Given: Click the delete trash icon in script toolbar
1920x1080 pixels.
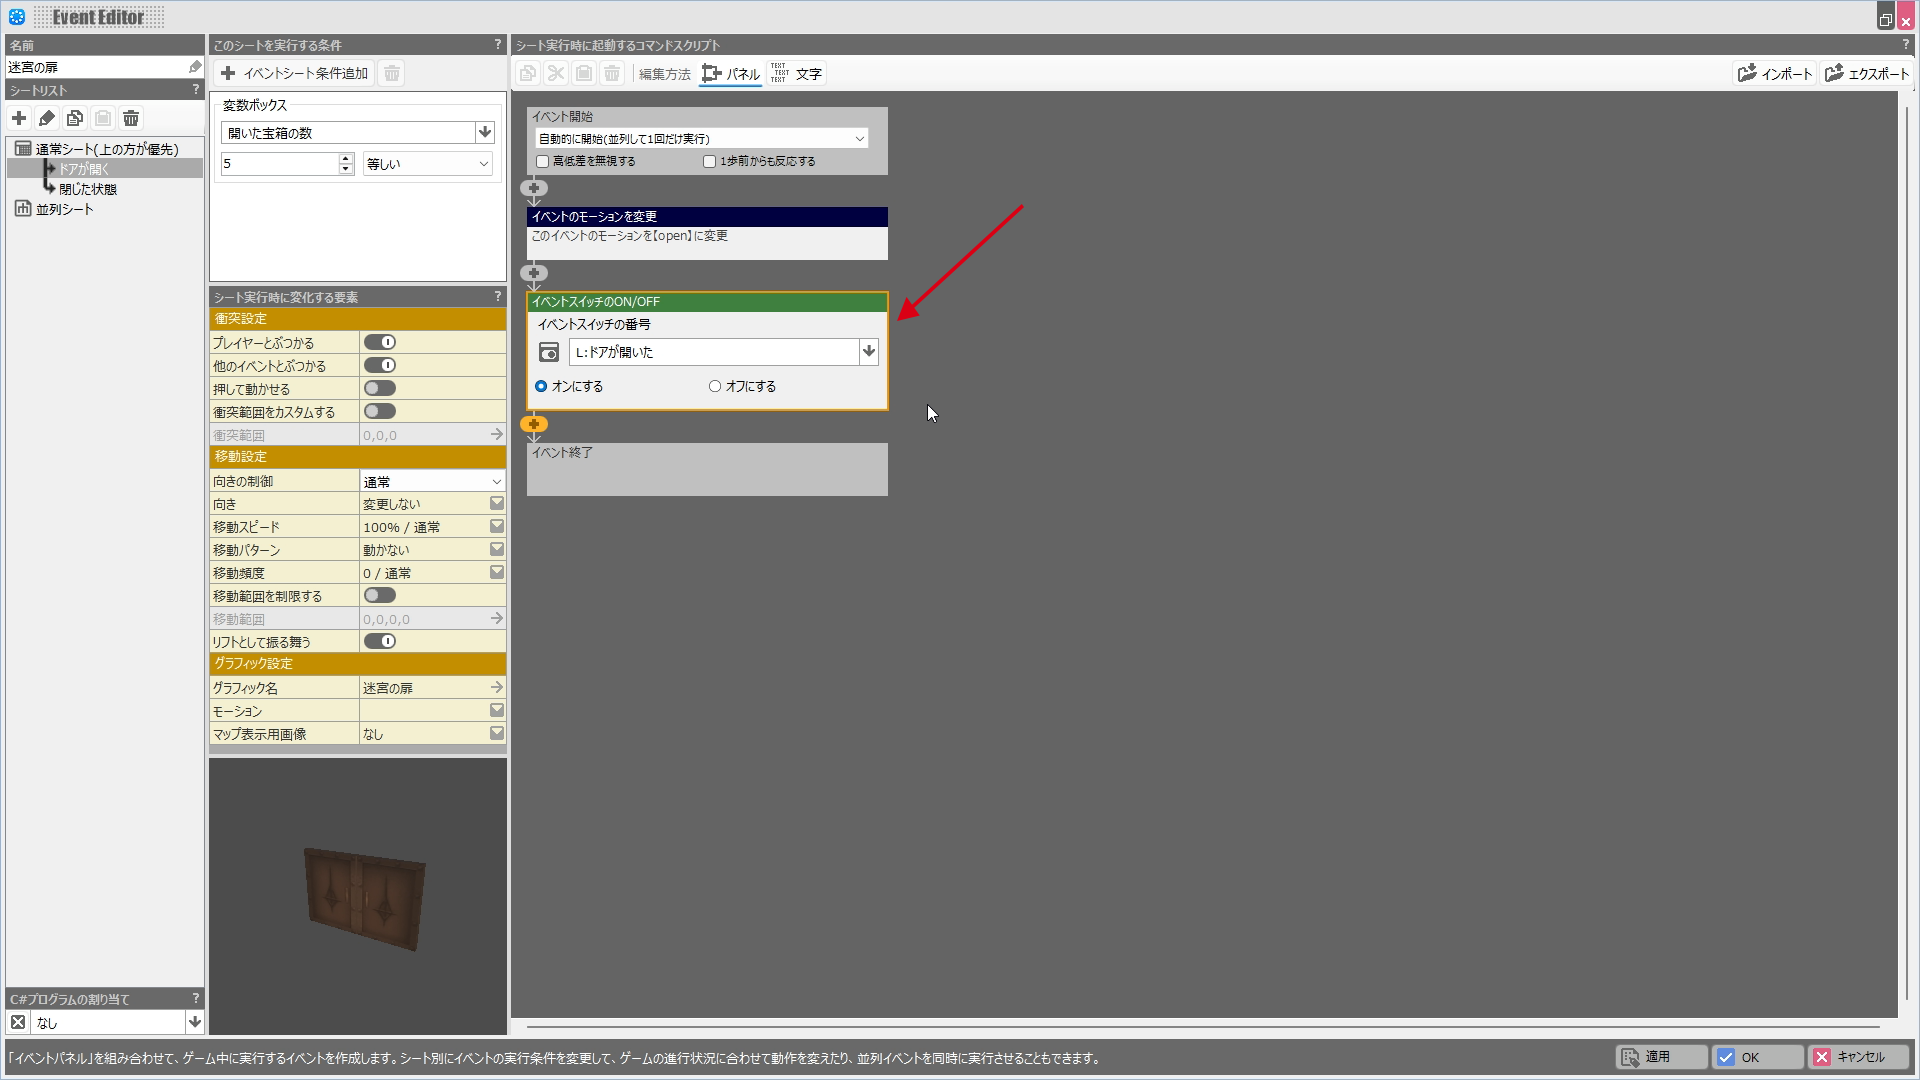Looking at the screenshot, I should coord(612,73).
